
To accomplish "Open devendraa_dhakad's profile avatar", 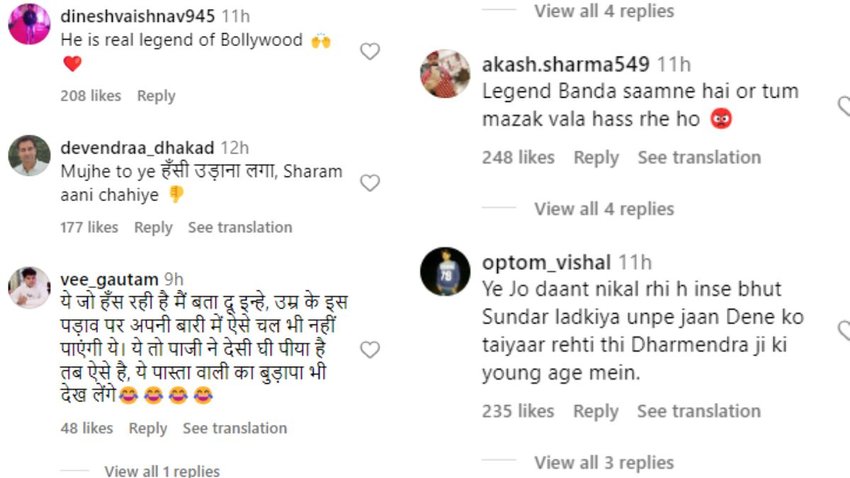I will coord(29,155).
